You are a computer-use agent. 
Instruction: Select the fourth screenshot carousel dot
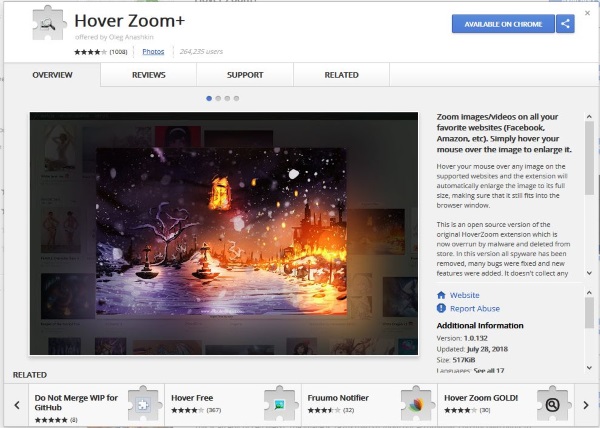coord(236,98)
